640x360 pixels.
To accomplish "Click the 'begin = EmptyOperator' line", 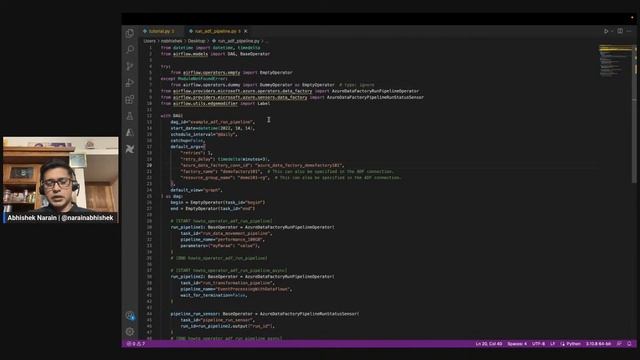I will [218, 202].
